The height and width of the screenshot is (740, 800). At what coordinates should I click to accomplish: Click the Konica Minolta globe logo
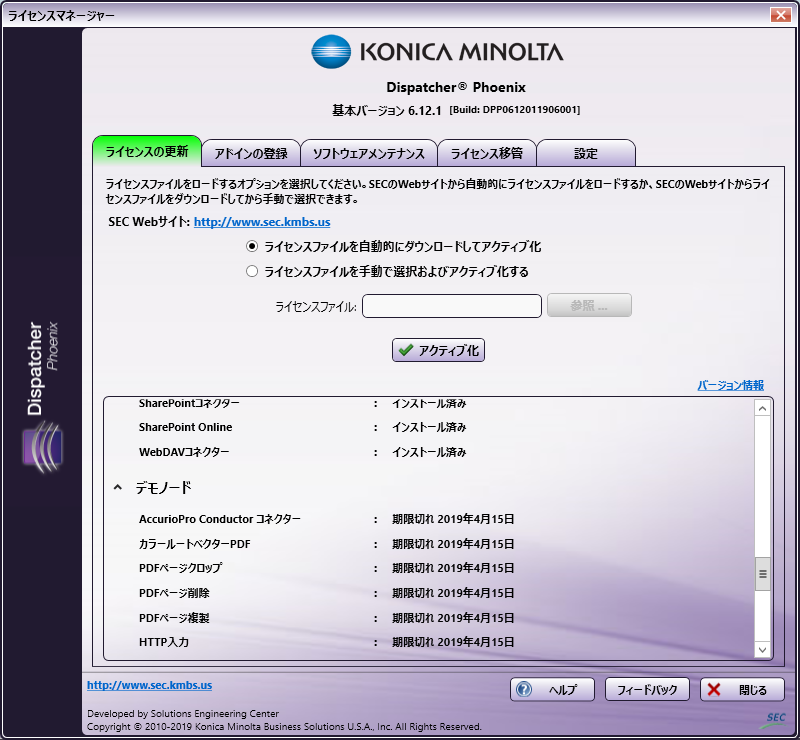(x=331, y=52)
